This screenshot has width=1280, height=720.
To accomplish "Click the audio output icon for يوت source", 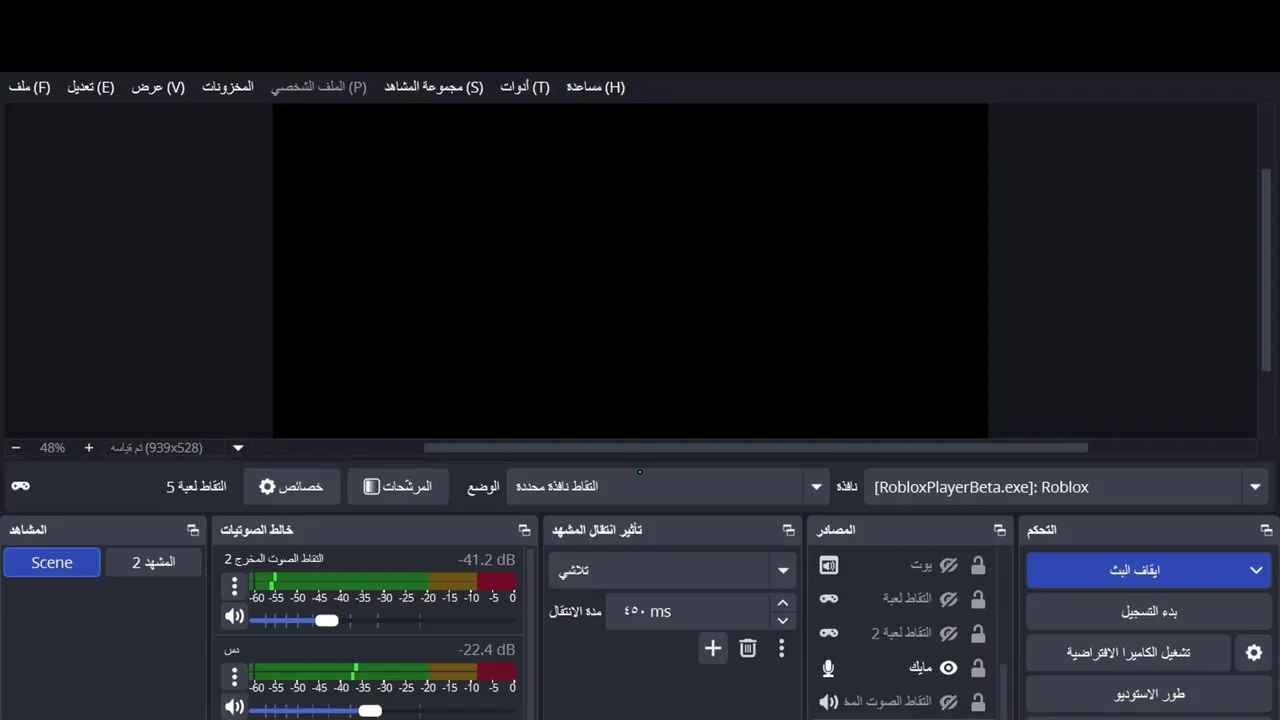I will 828,566.
